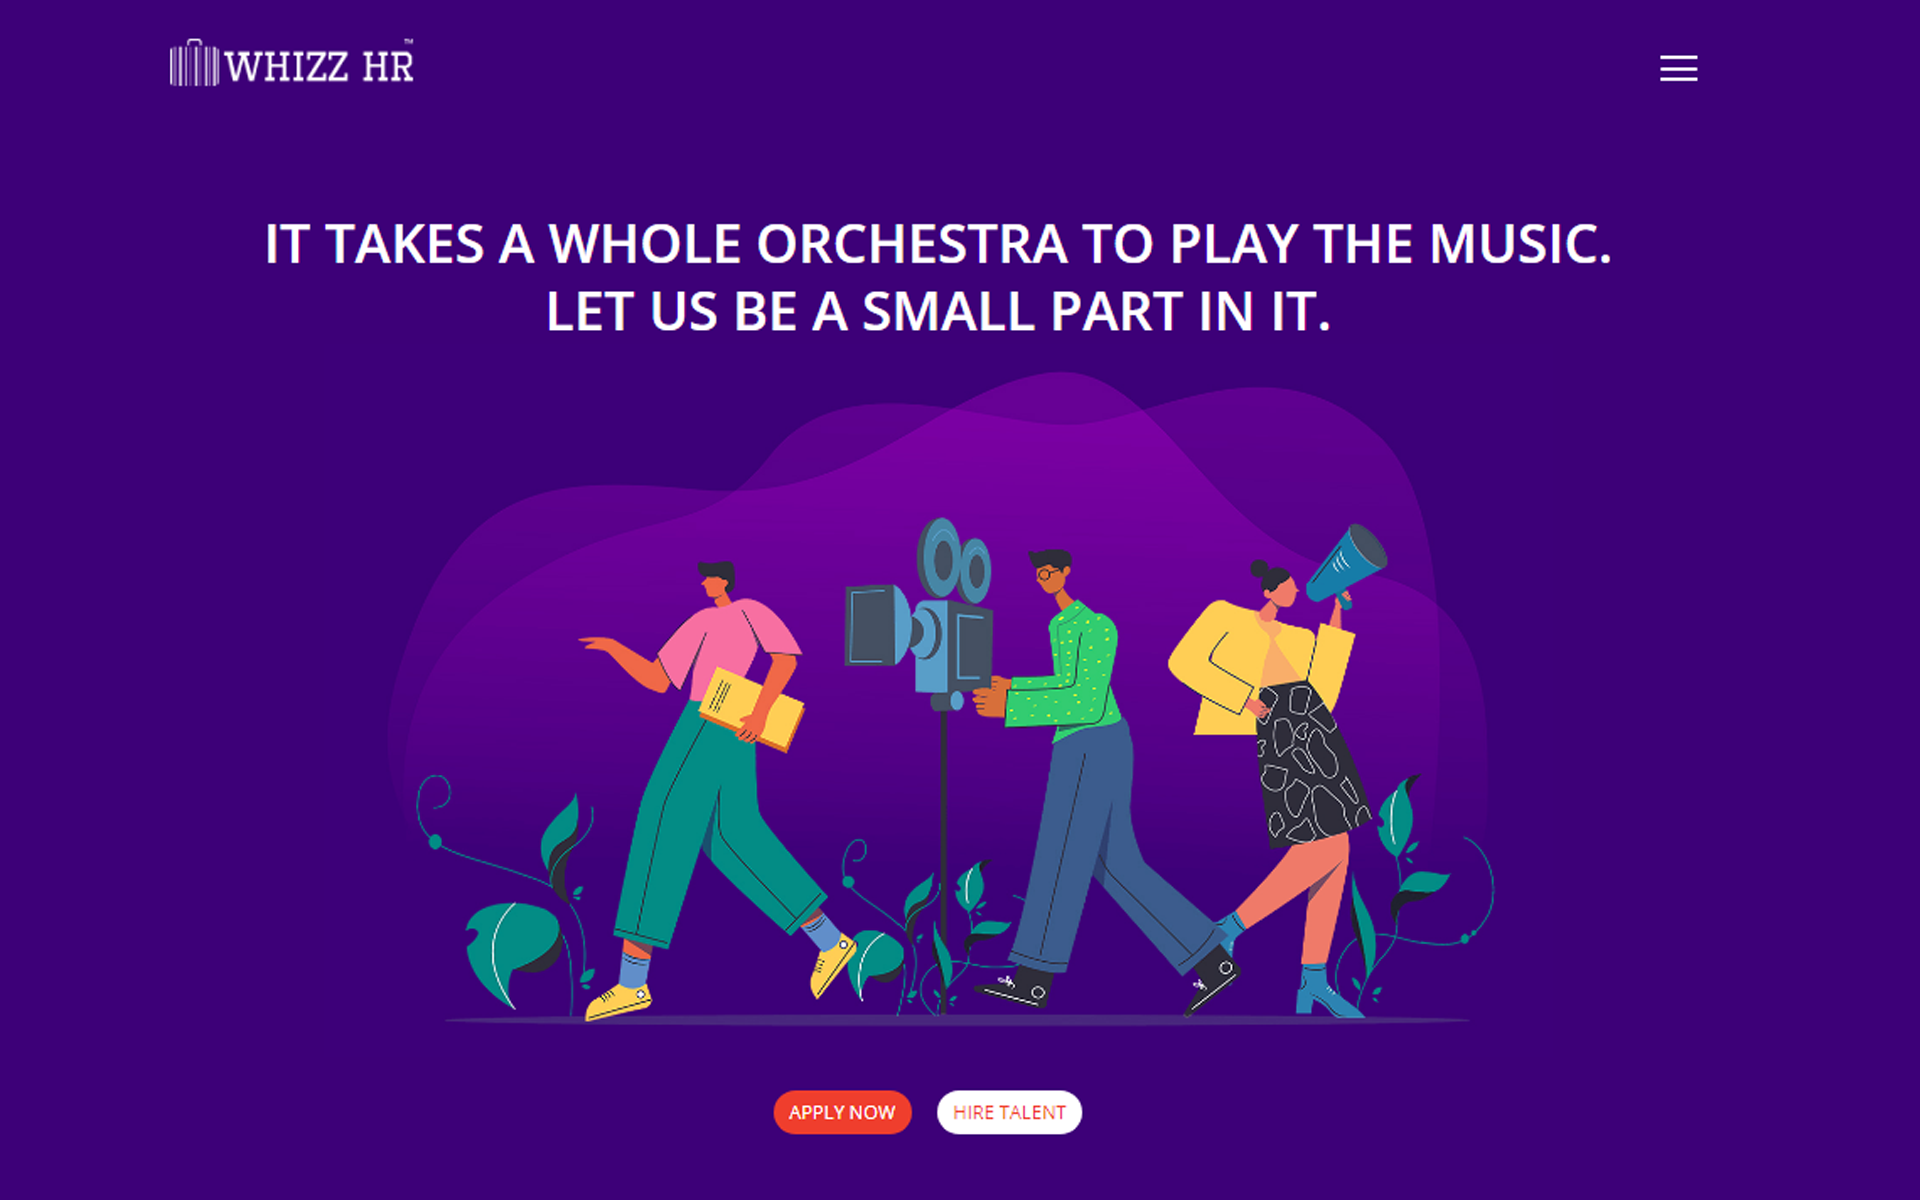The height and width of the screenshot is (1200, 1920).
Task: Click the barcode suitcase logo icon
Action: 194,63
